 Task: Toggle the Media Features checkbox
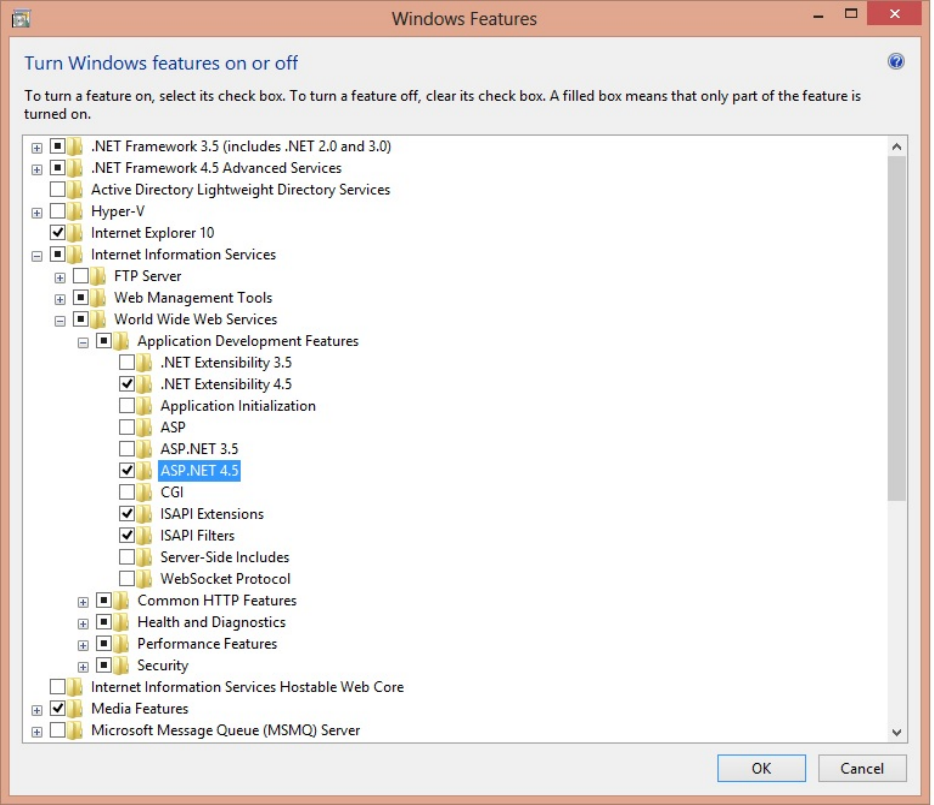pos(58,708)
